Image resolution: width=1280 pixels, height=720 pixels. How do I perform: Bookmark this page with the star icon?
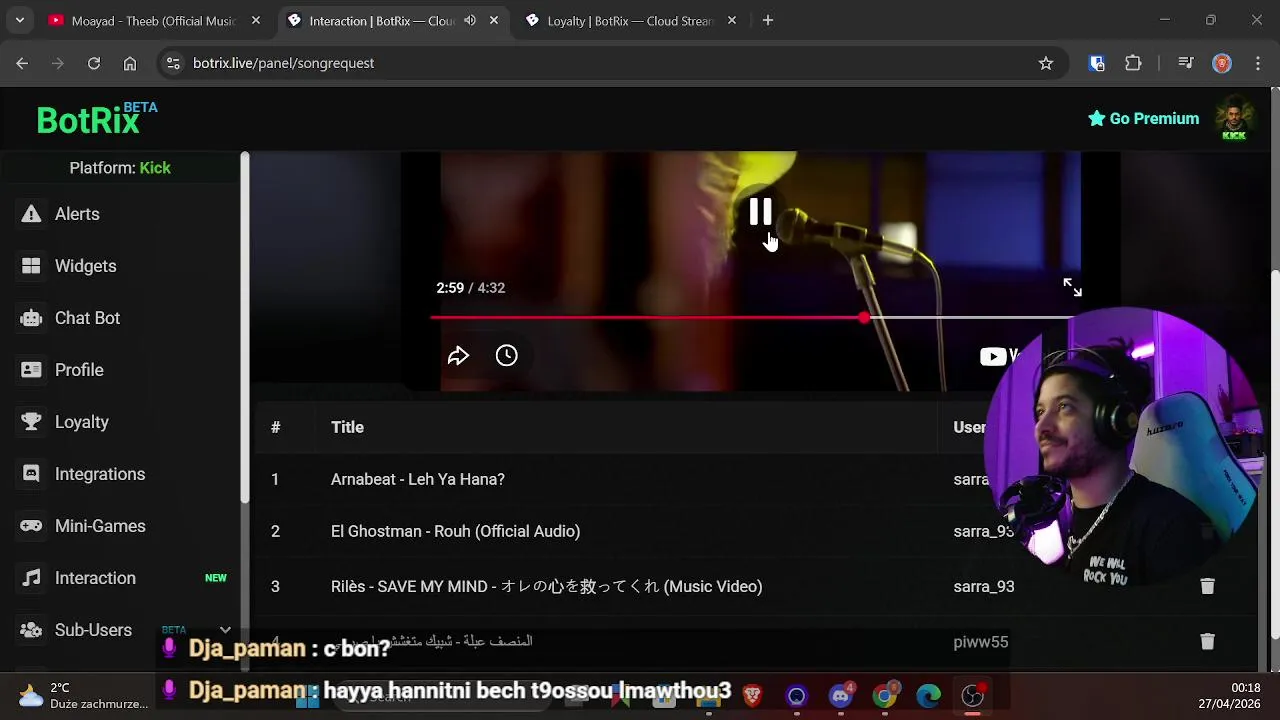tap(1046, 63)
